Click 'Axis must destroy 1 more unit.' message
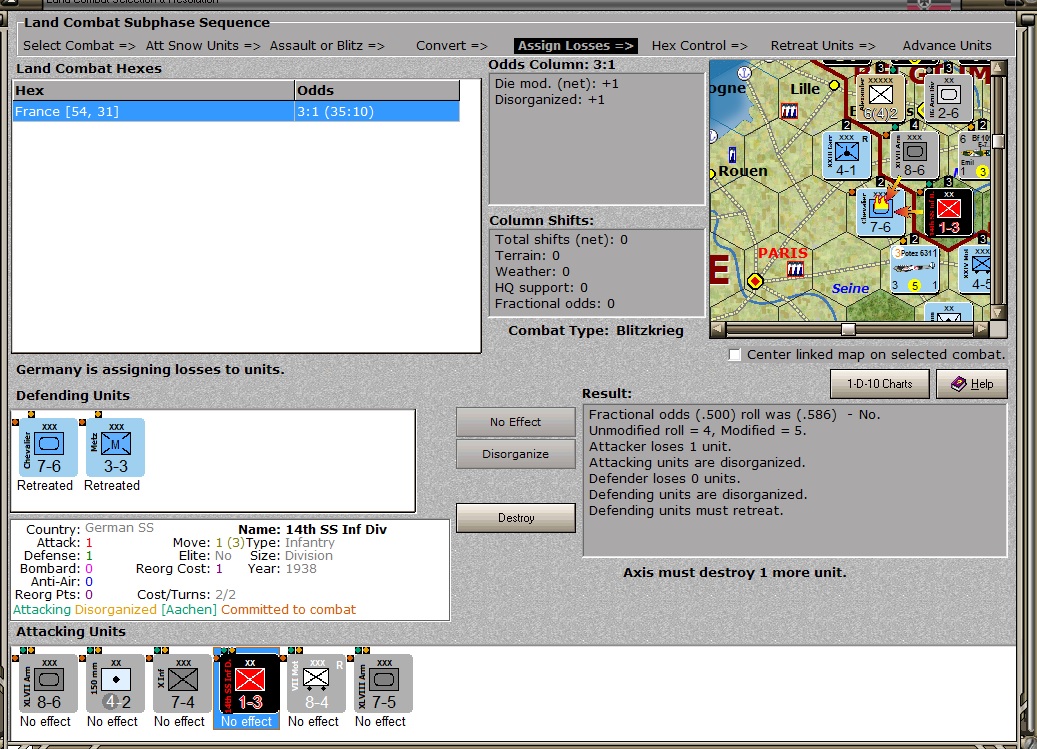The height and width of the screenshot is (749, 1037). 735,572
